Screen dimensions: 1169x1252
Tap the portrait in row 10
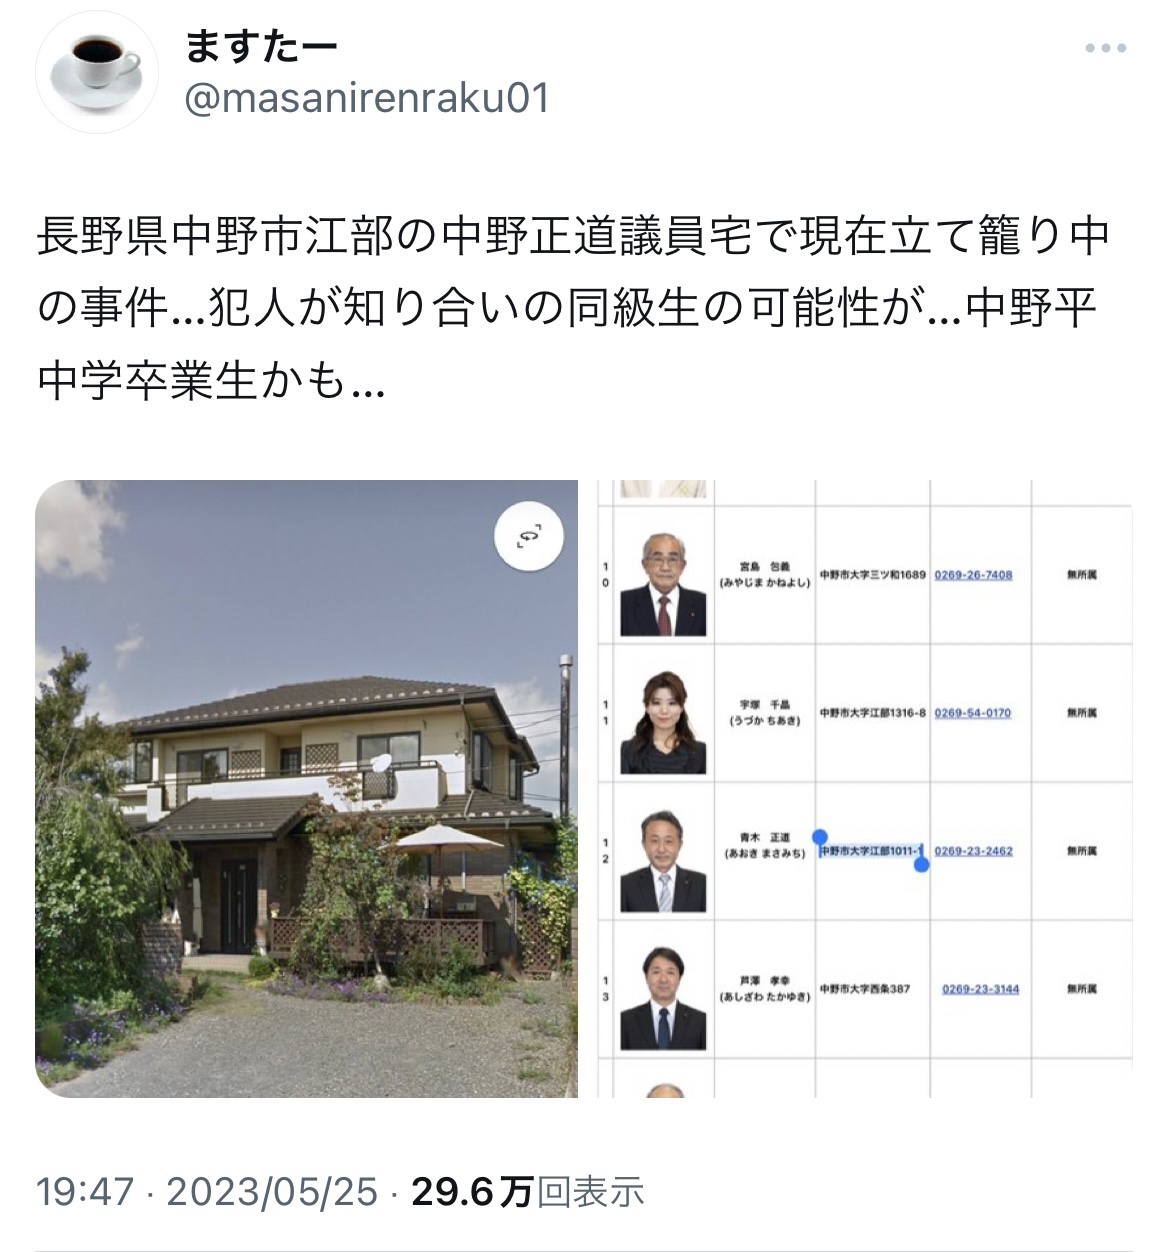tap(663, 582)
